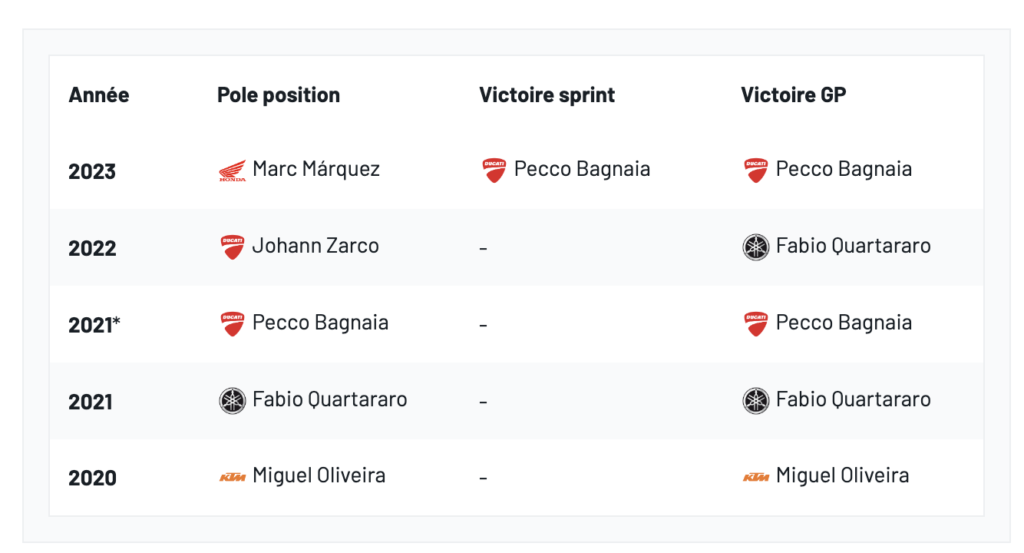Click the Victoire sprint column header
This screenshot has height=553, width=1024.
point(547,95)
